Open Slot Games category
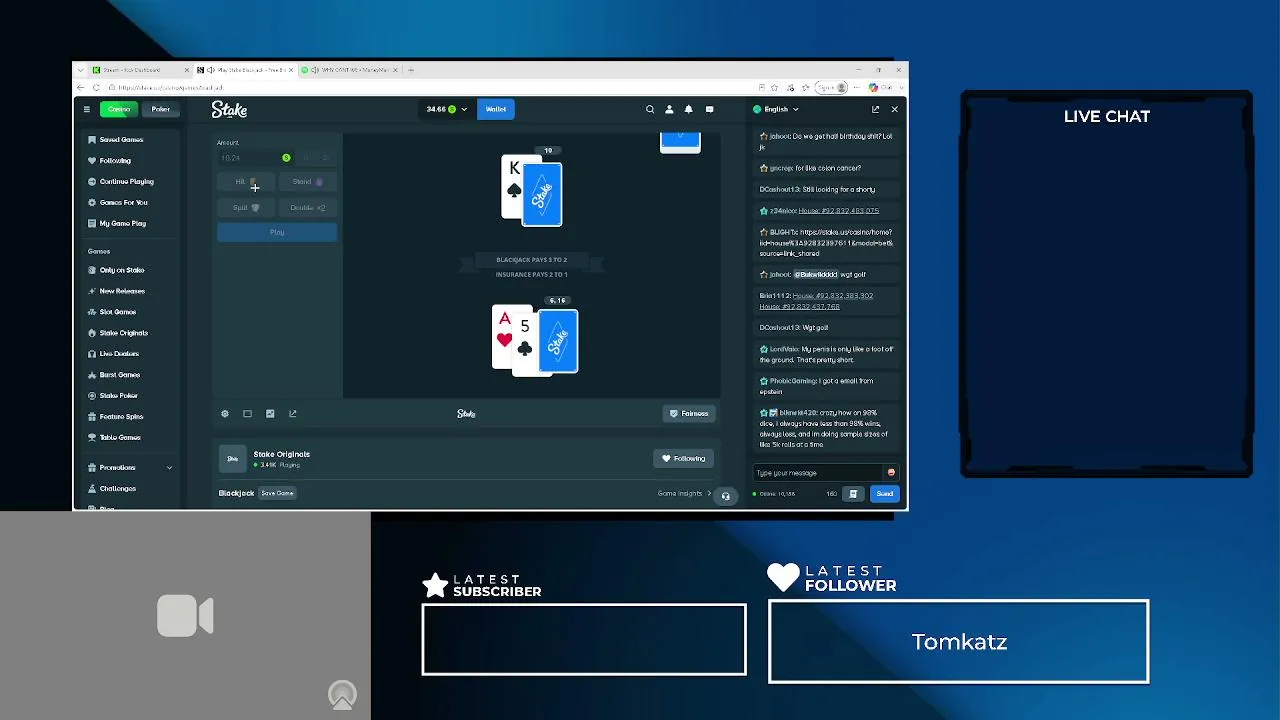 (x=117, y=312)
